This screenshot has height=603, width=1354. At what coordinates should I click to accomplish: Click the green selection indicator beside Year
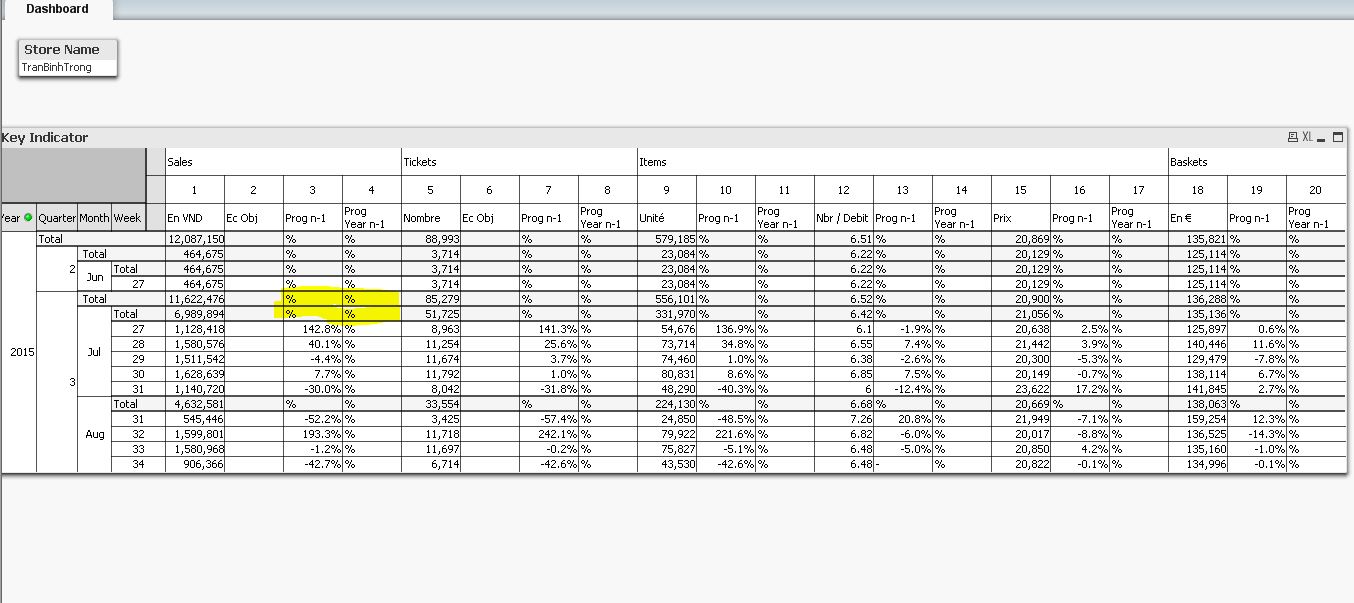pyautogui.click(x=28, y=217)
